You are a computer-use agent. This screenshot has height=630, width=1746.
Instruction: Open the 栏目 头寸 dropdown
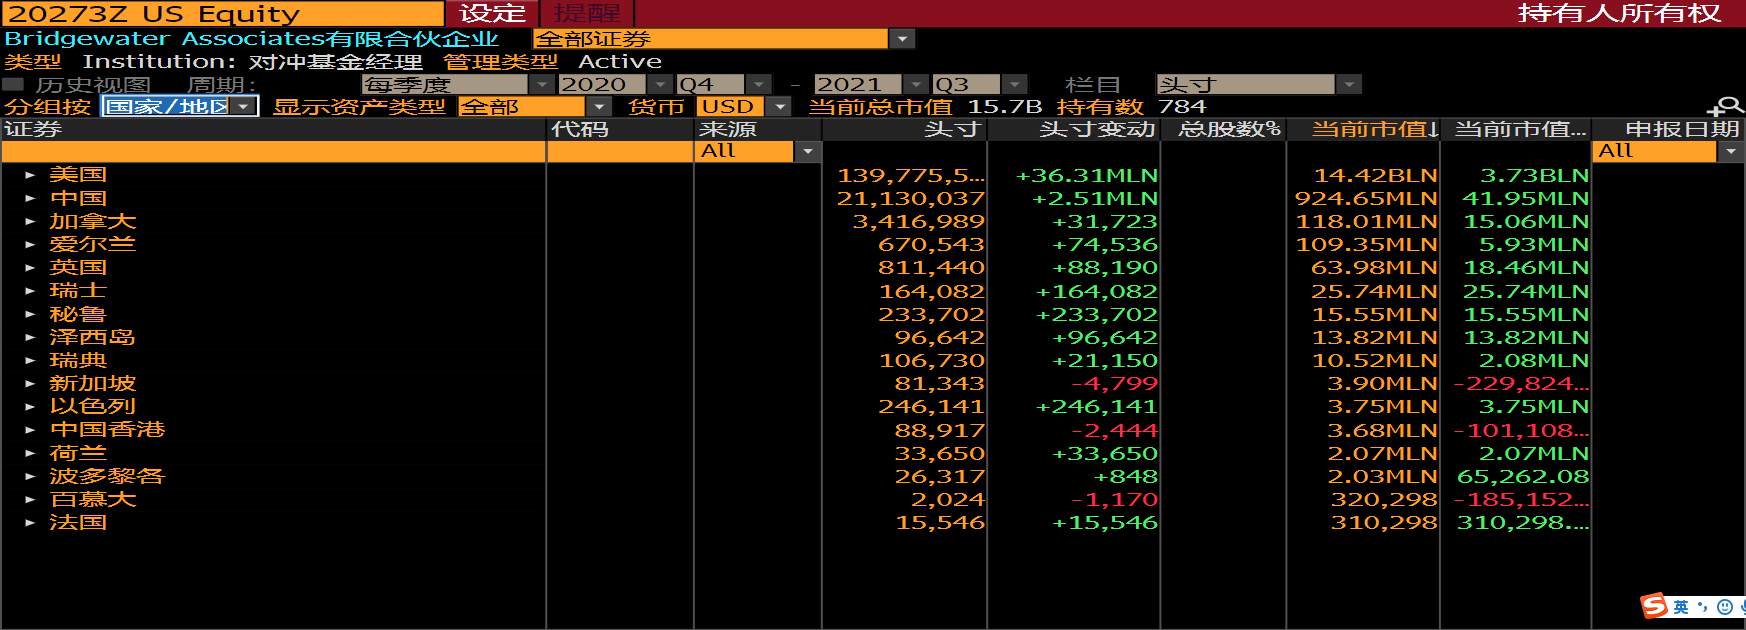pos(1349,85)
